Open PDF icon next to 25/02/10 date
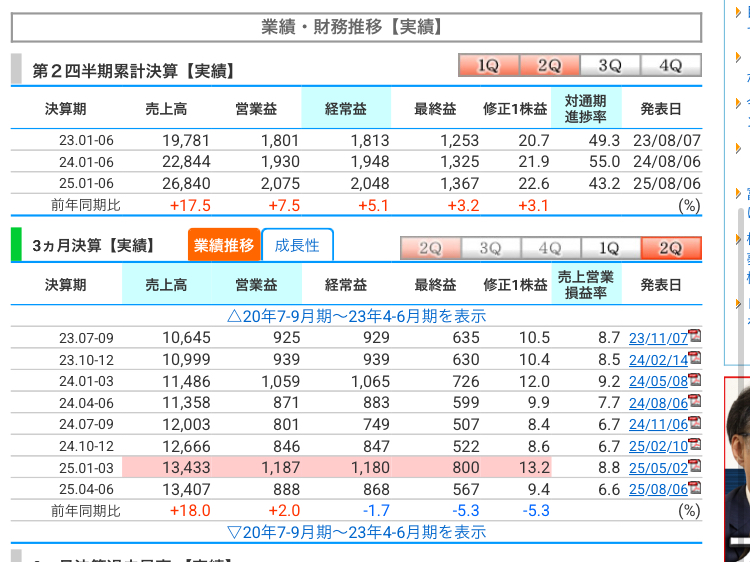This screenshot has width=750, height=562. tap(695, 445)
